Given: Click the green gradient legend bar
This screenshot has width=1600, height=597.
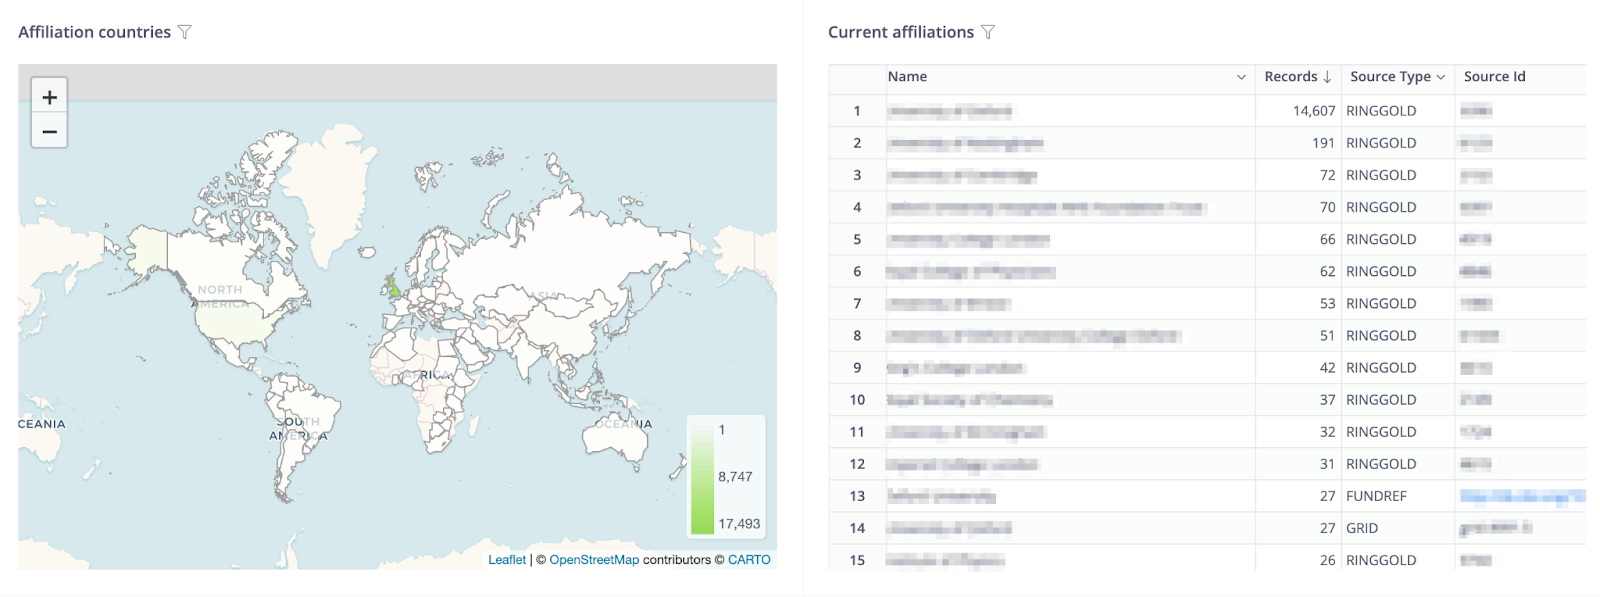Looking at the screenshot, I should click(702, 478).
